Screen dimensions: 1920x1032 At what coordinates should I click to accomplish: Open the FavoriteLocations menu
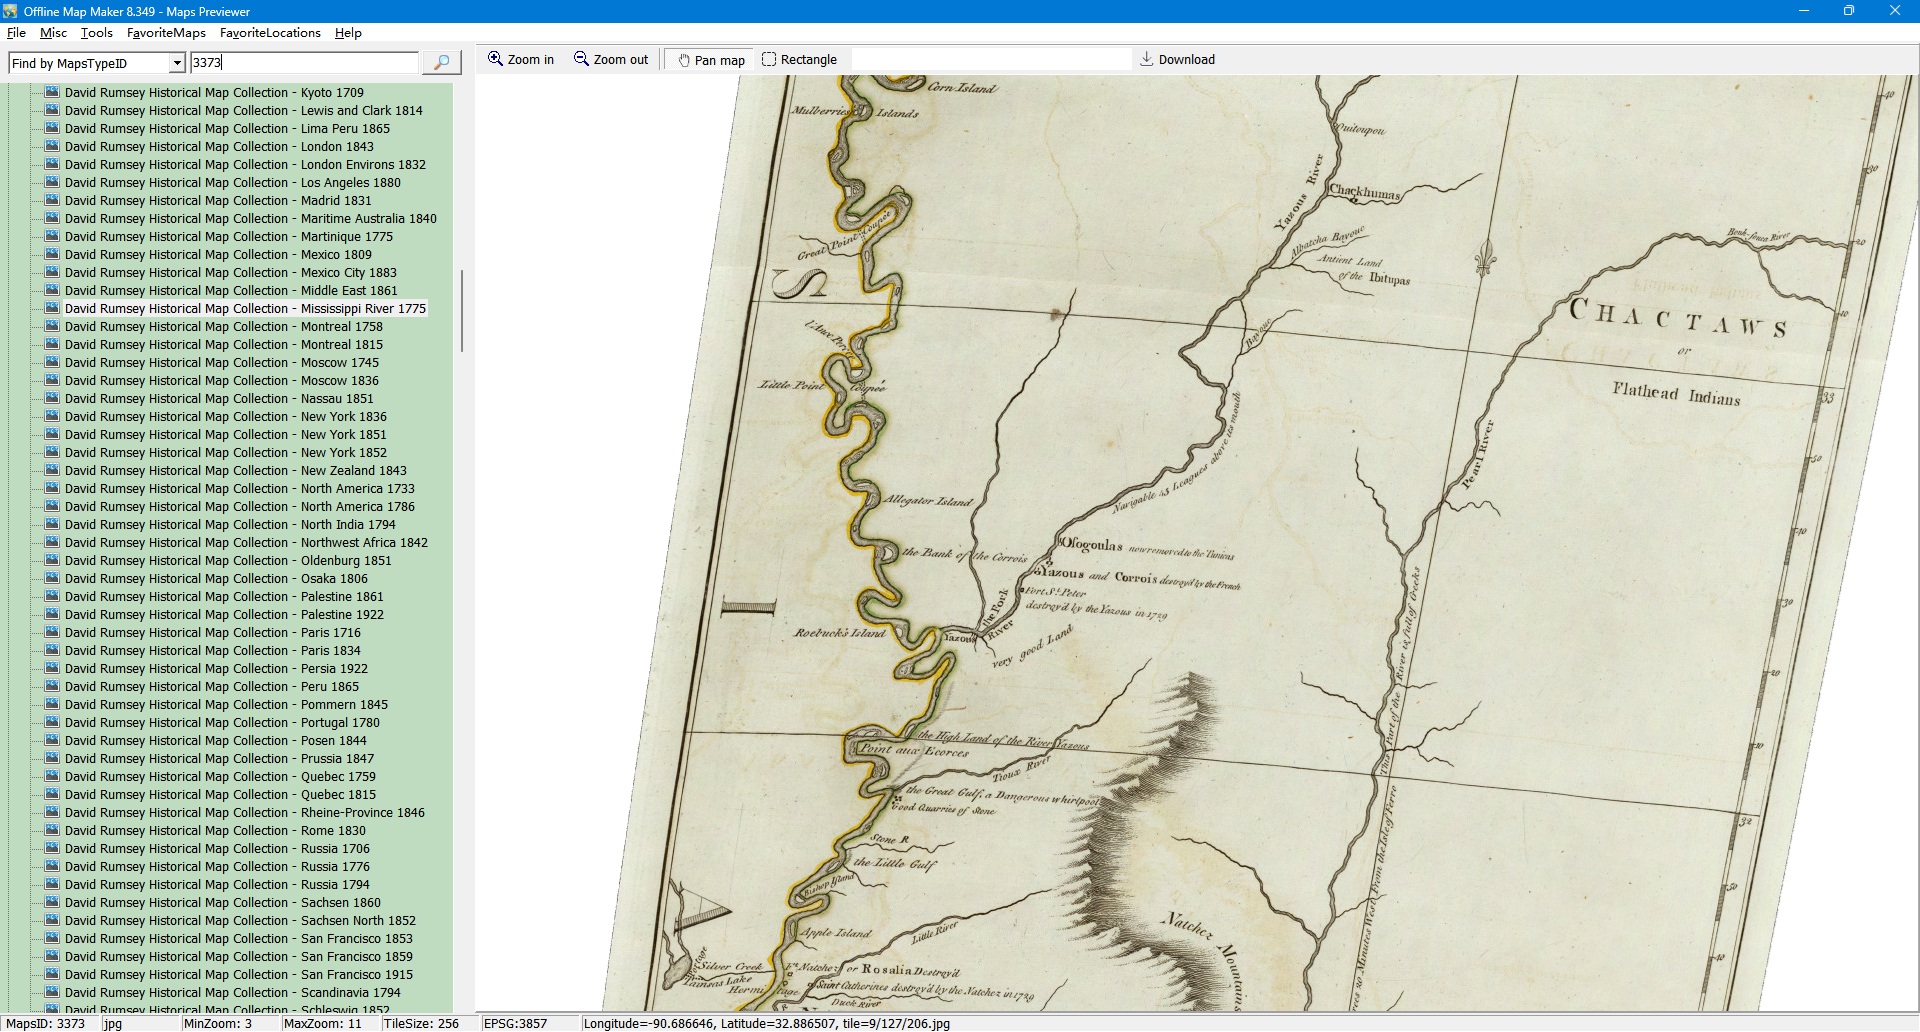[x=270, y=33]
